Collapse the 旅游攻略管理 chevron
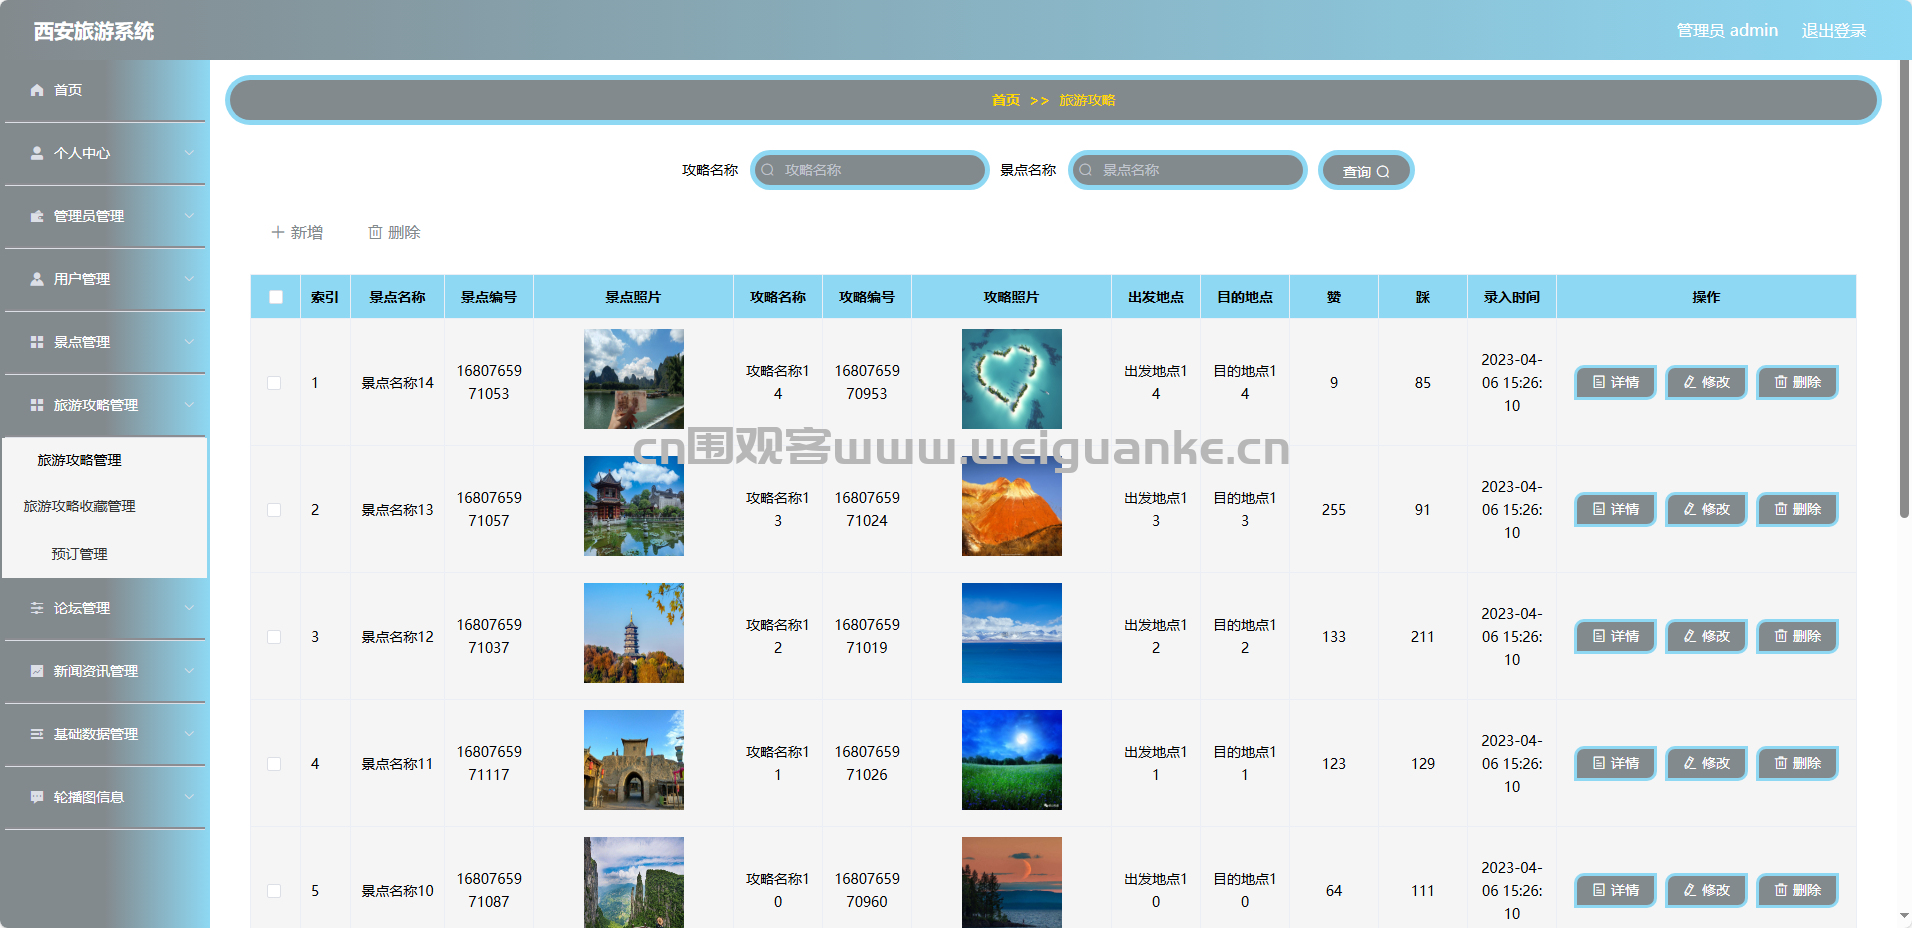The width and height of the screenshot is (1912, 928). [x=189, y=405]
